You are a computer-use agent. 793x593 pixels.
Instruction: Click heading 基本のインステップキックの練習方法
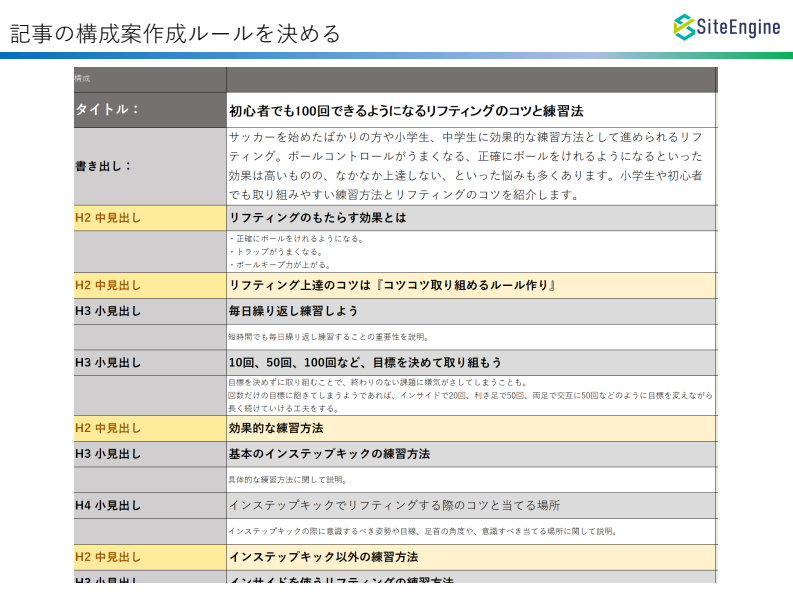pos(329,454)
